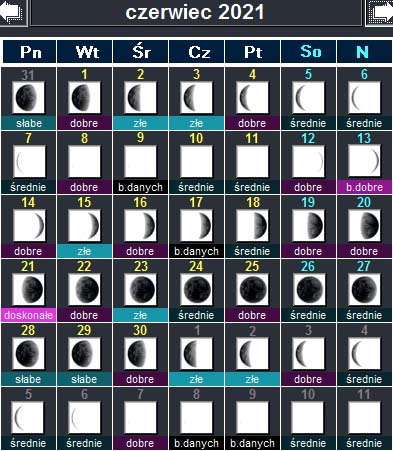Viewport: 393px width, 451px height.
Task: Open moon phase icon for May 31
Action: (28, 98)
